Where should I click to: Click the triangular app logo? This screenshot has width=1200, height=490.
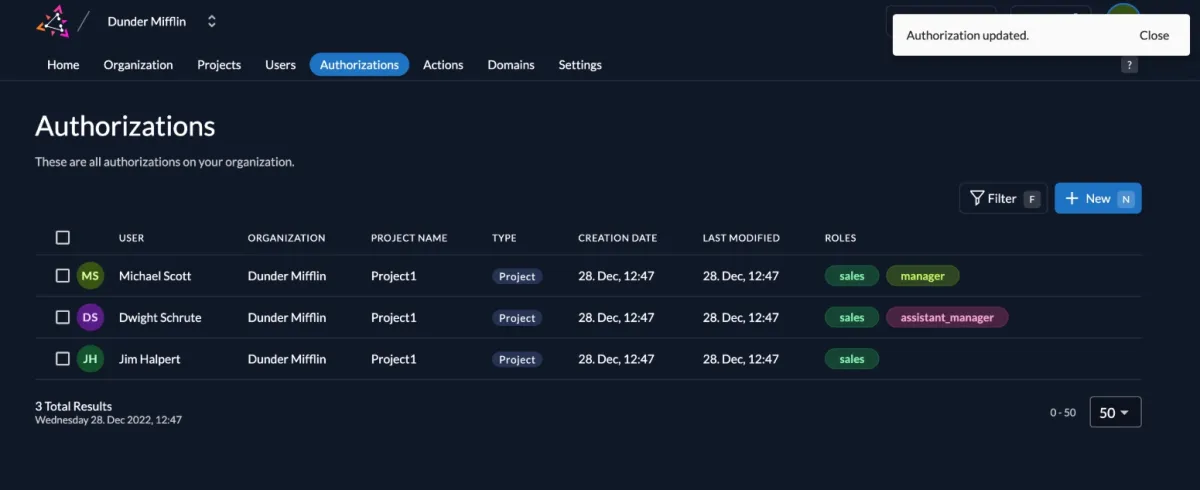52,21
